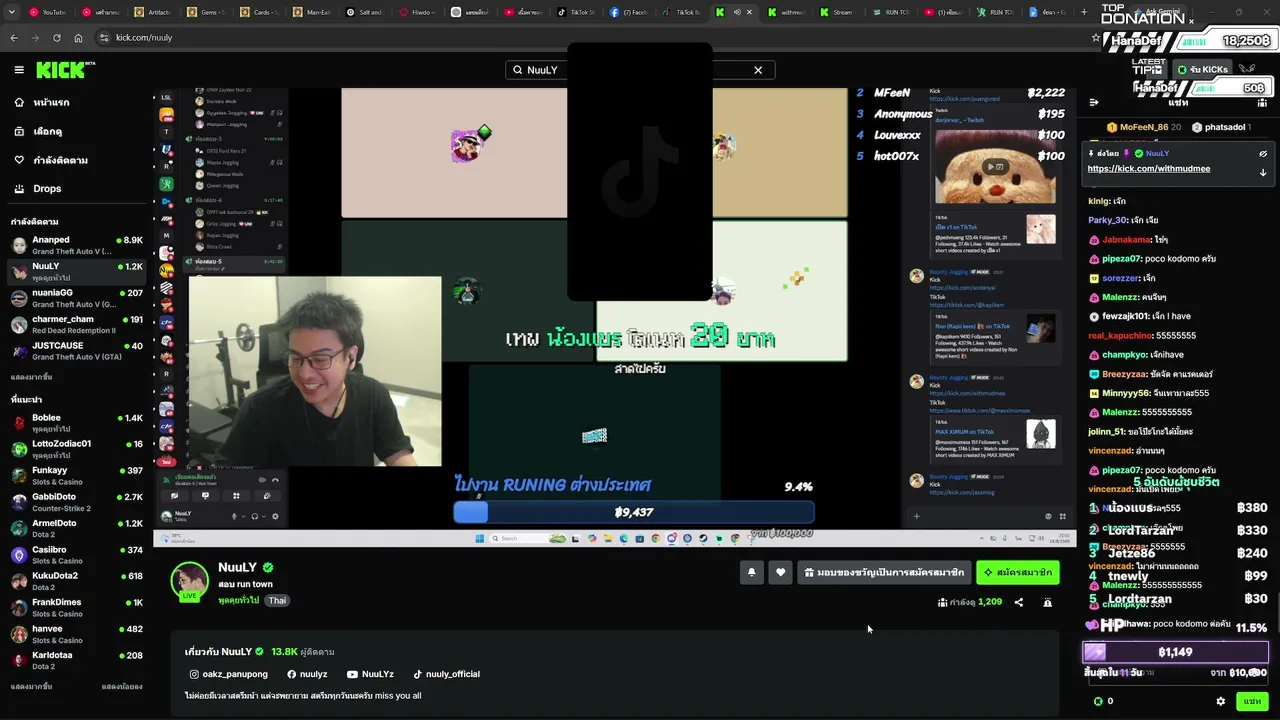This screenshot has width=1280, height=720.
Task: Open the หน้าแรก home sidebar item
Action: [x=76, y=103]
